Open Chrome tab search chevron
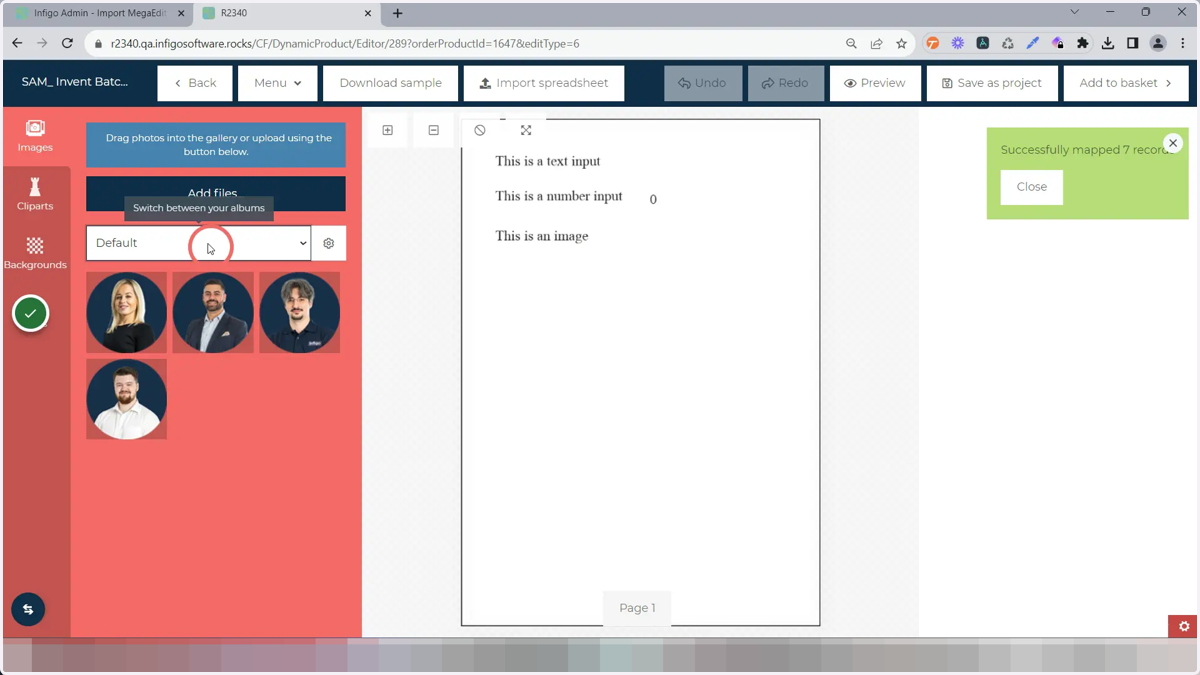Image resolution: width=1200 pixels, height=675 pixels. 1075,13
